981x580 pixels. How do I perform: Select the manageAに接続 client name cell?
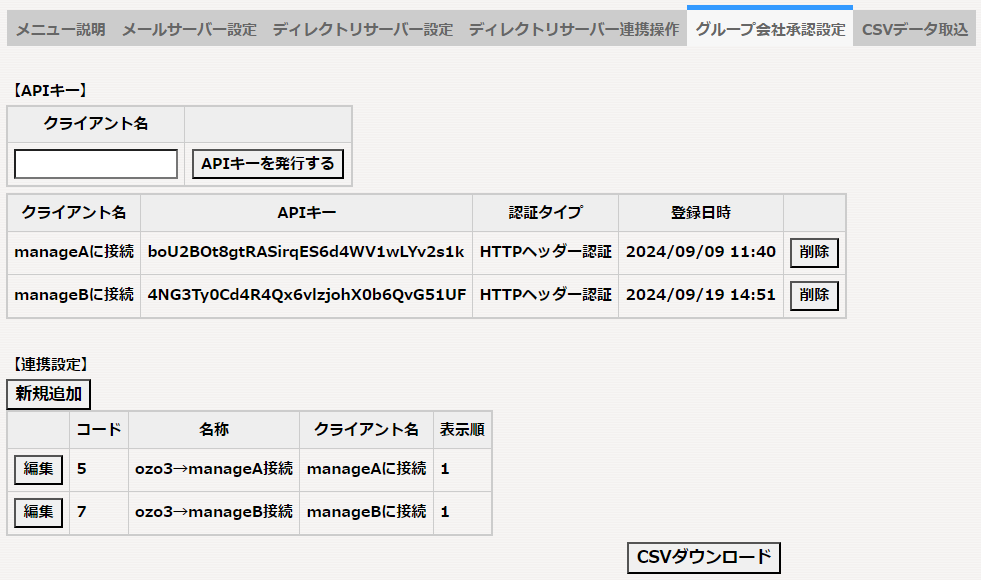(72, 252)
